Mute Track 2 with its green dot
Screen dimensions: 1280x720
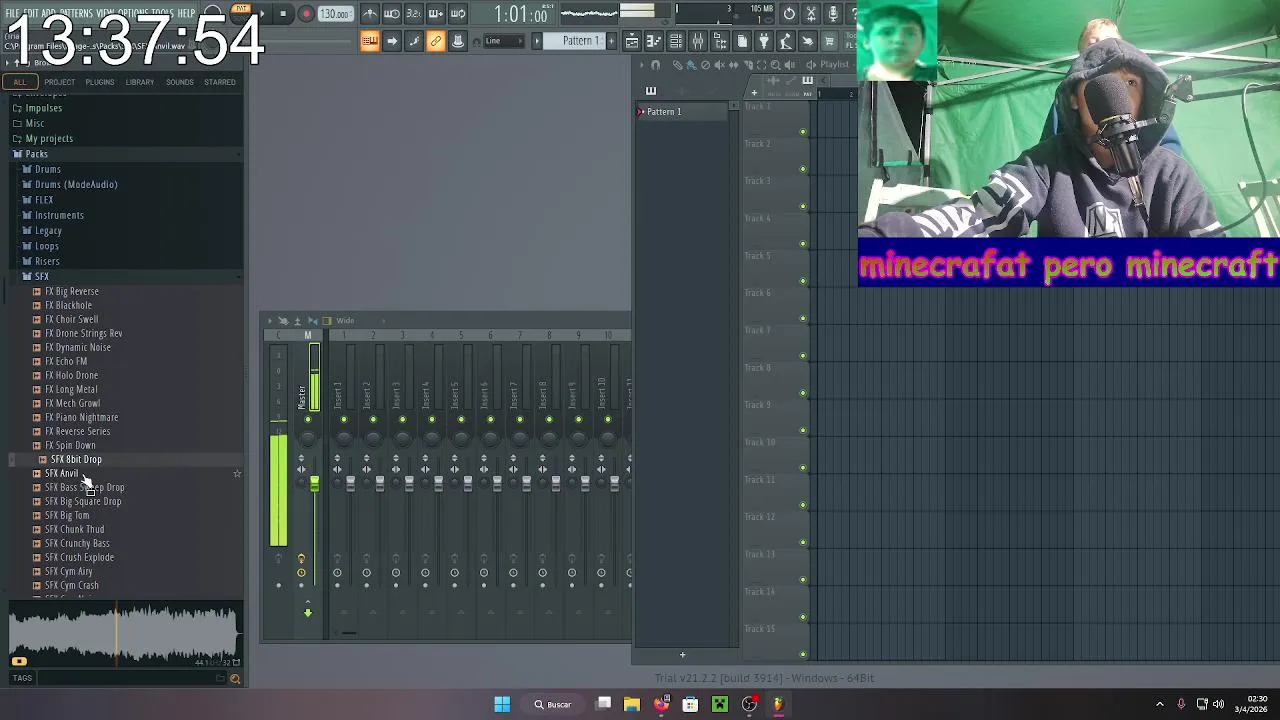point(802,169)
